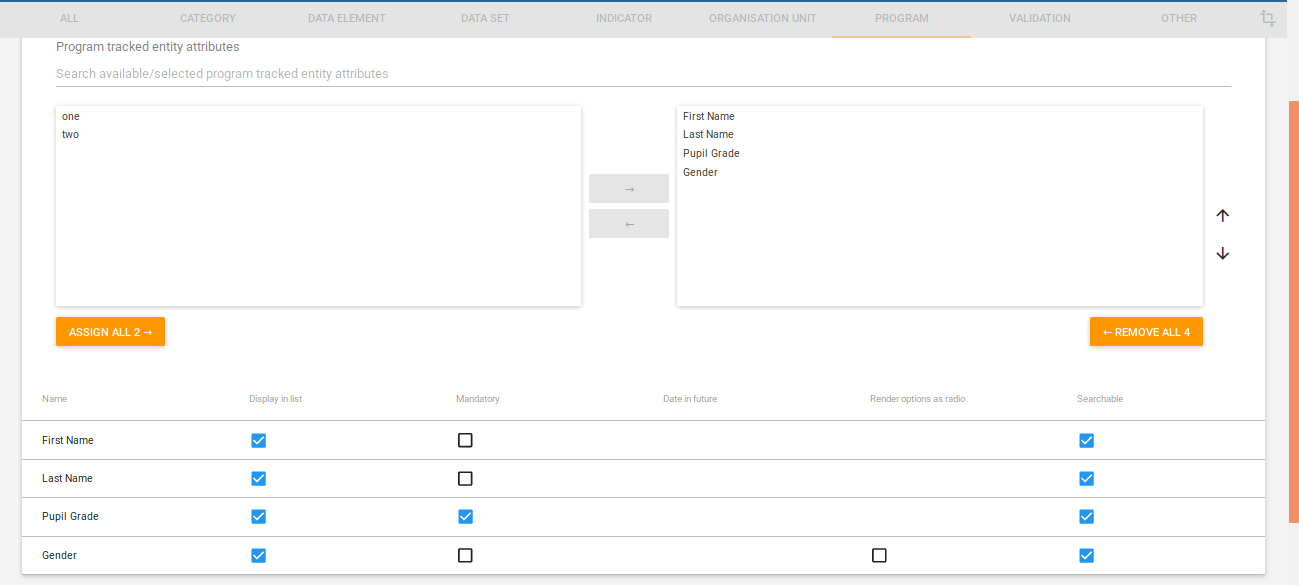Select 'Last Name' in selected attributes list
The height and width of the screenshot is (585, 1299).
708,134
